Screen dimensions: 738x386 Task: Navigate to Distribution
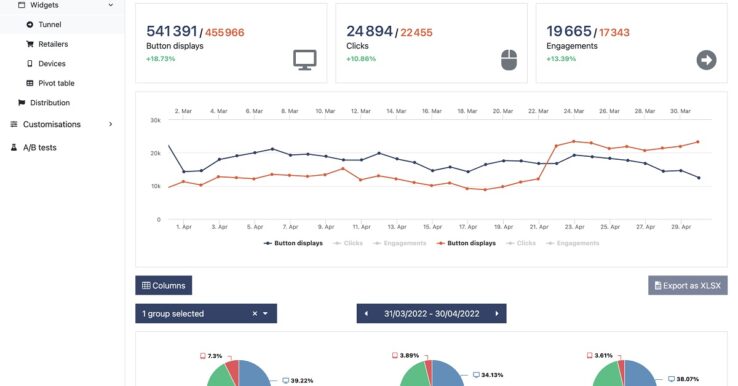50,103
